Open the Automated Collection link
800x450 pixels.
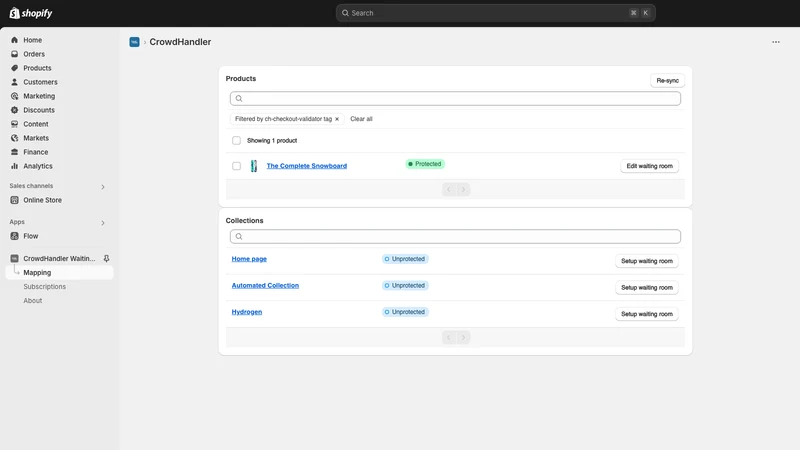click(x=265, y=285)
